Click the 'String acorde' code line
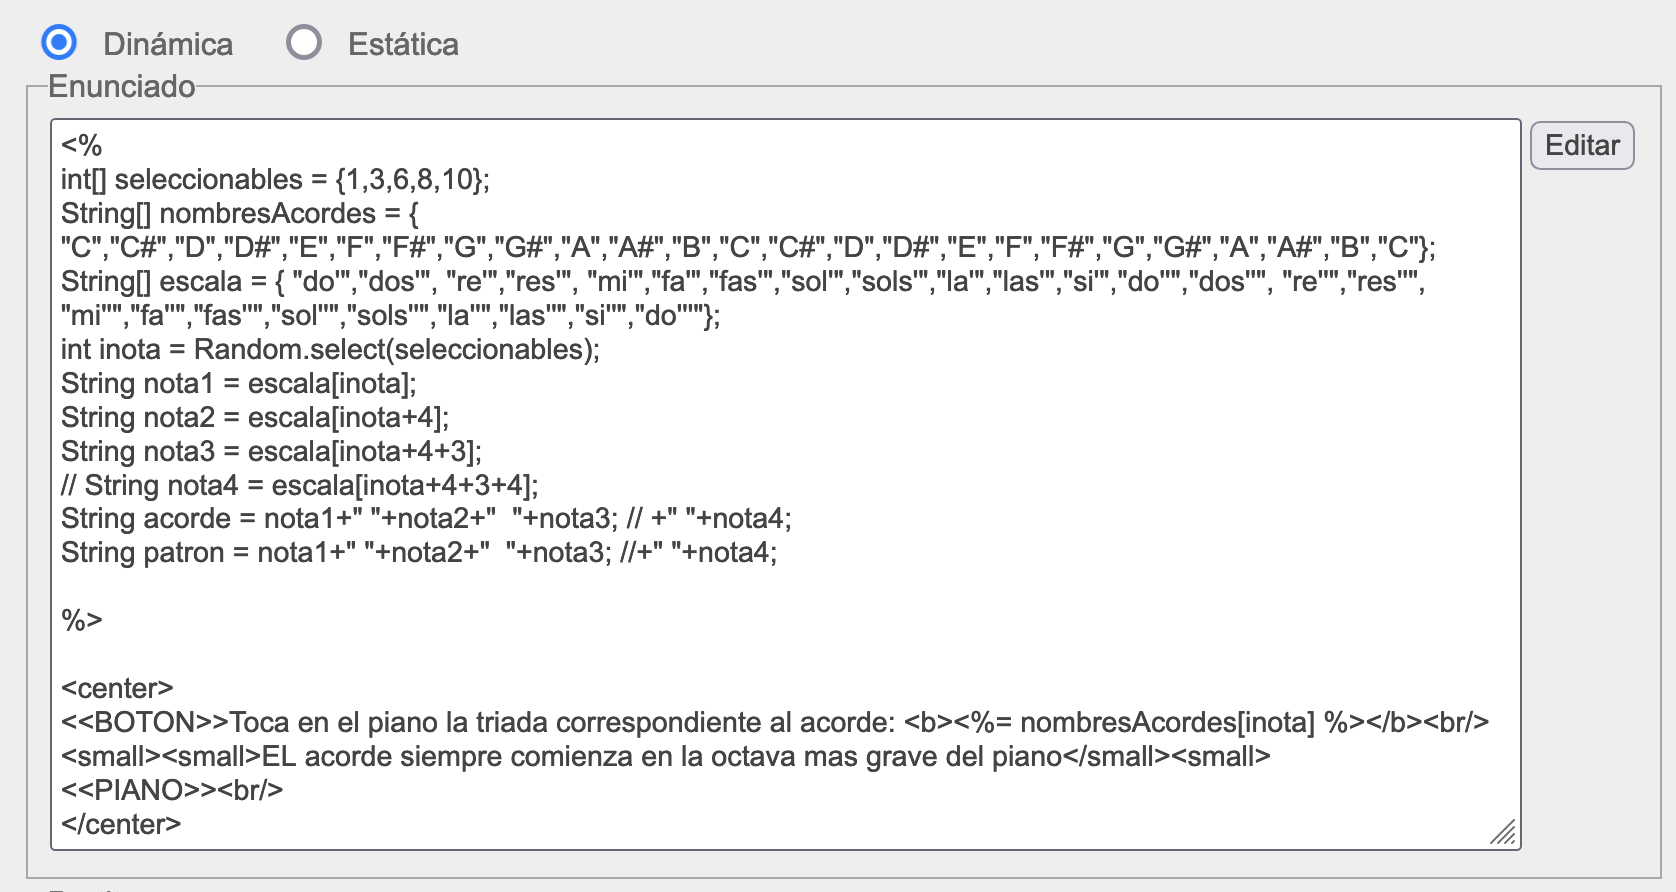Screen dimensions: 1676x892 426,519
